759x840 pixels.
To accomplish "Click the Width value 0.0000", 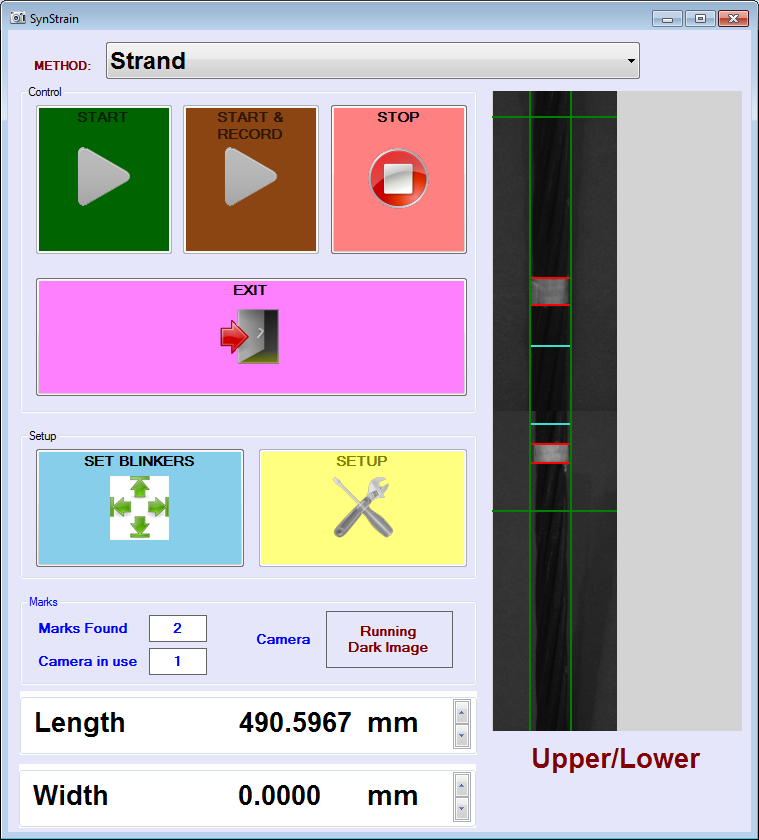I will tap(279, 796).
